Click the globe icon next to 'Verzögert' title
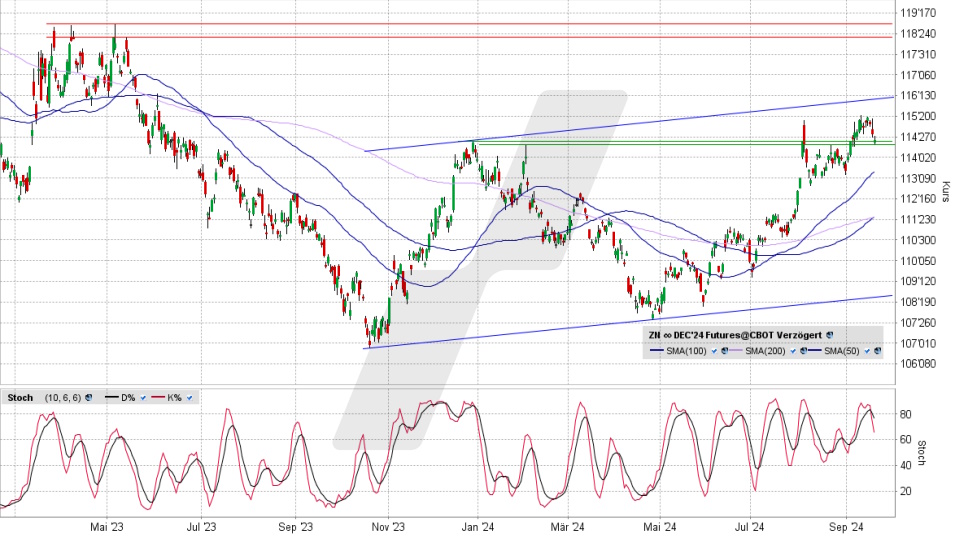The height and width of the screenshot is (540, 960). tap(830, 335)
